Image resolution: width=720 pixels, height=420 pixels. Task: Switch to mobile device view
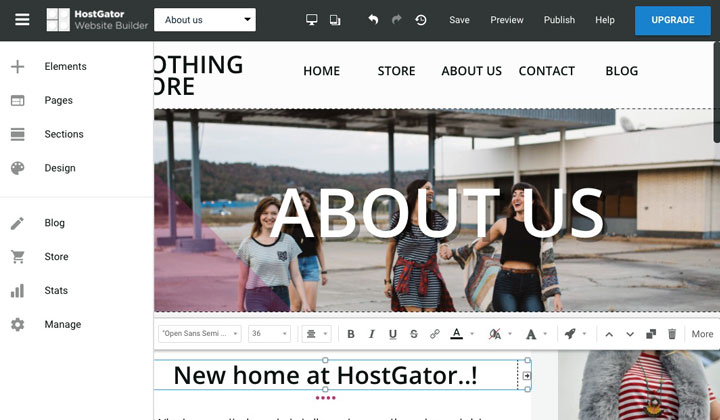335,20
